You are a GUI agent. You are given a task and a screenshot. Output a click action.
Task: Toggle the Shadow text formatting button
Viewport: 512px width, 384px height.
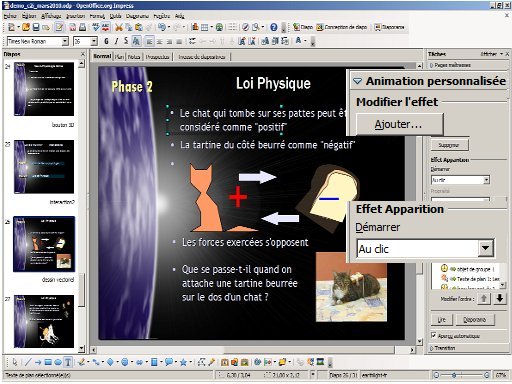(136, 41)
